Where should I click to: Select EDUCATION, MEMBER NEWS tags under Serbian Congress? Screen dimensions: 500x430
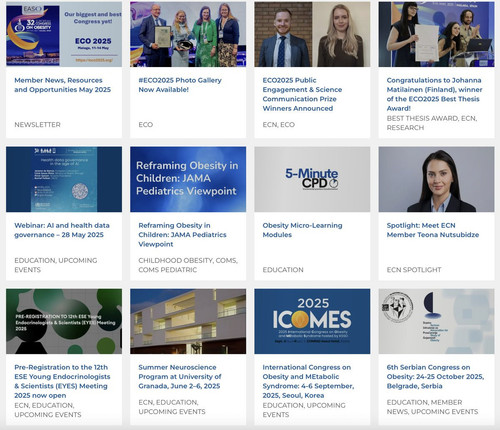pyautogui.click(x=432, y=407)
